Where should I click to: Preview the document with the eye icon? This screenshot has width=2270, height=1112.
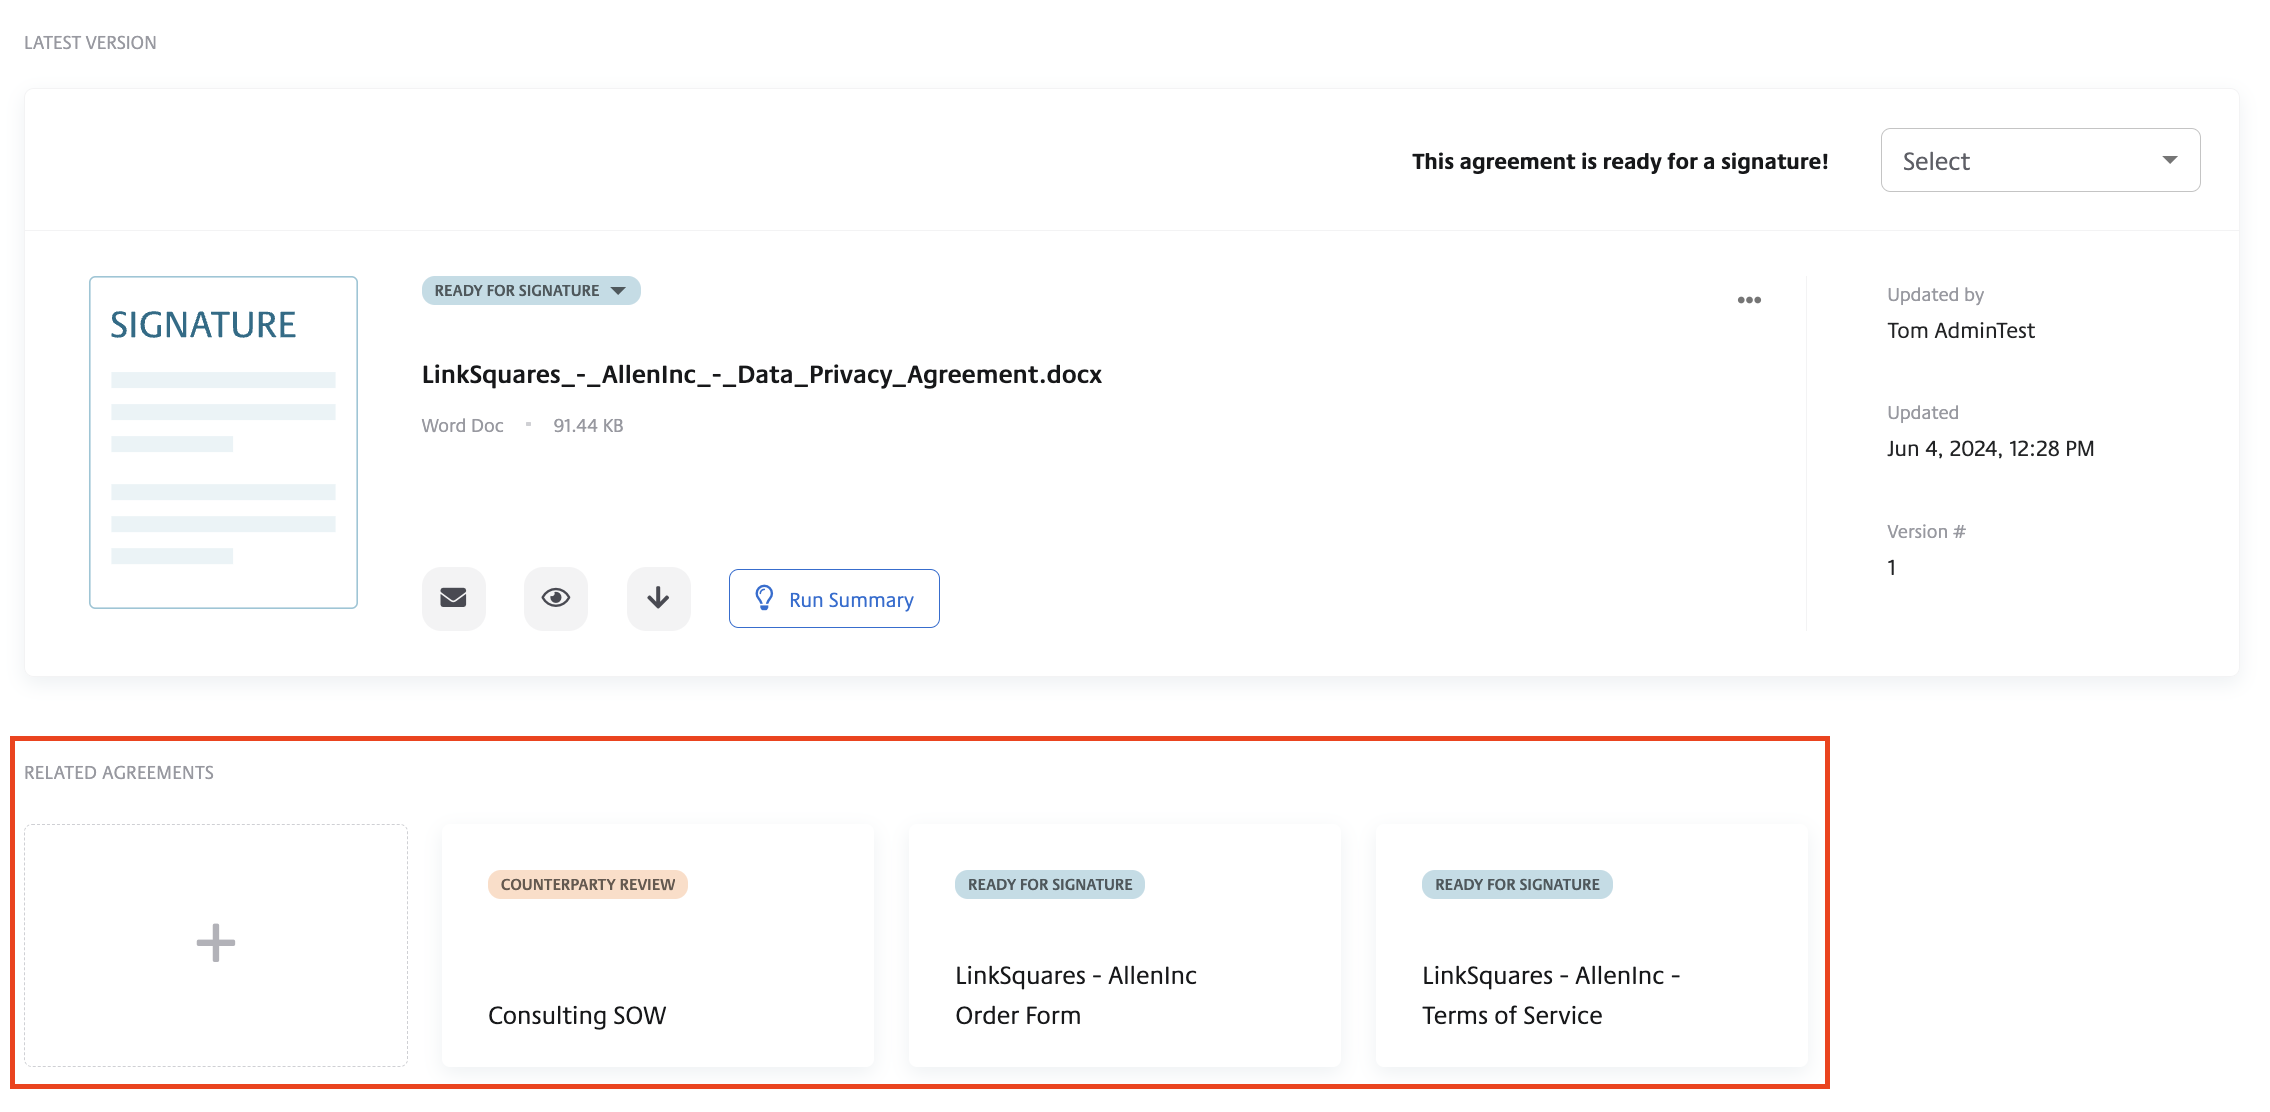(x=556, y=598)
